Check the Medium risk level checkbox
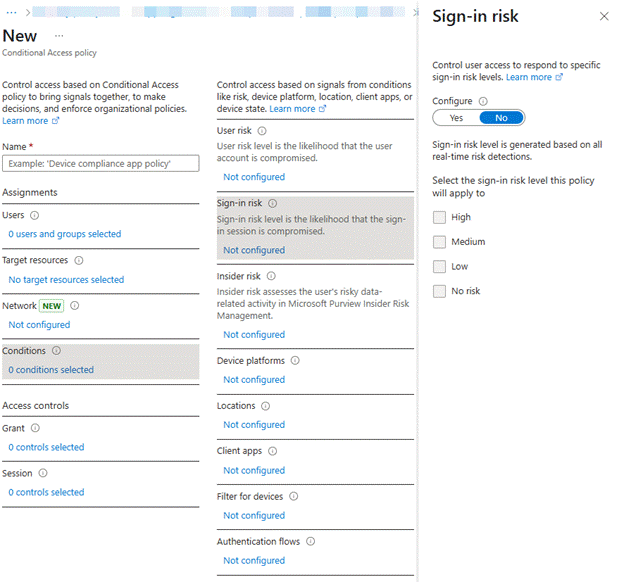624x582 pixels. (x=439, y=242)
